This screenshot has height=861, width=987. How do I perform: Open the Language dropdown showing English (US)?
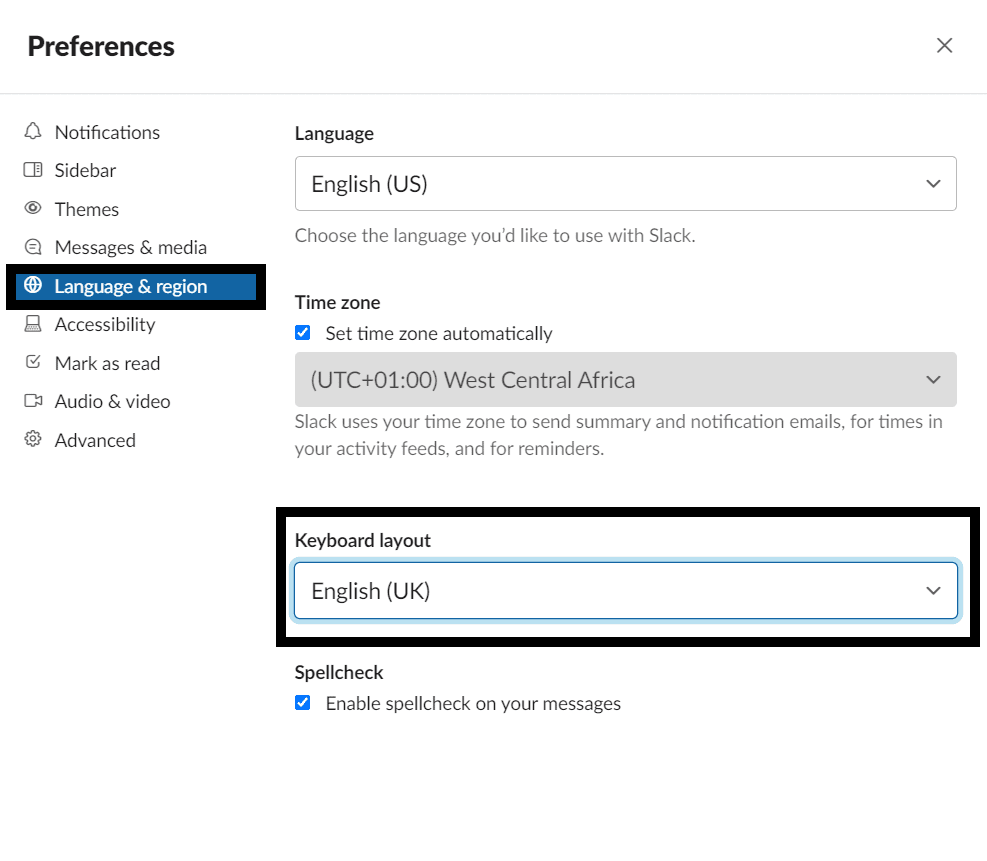(x=625, y=183)
